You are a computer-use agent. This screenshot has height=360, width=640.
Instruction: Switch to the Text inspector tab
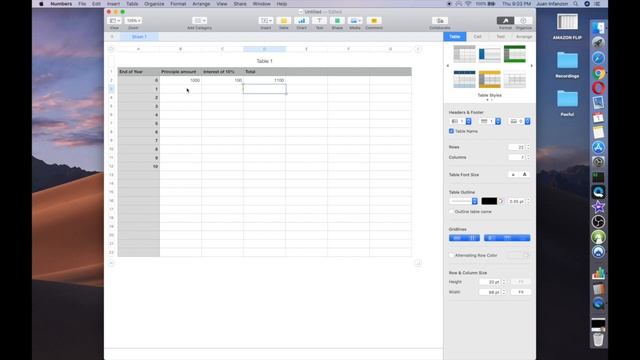coord(500,37)
